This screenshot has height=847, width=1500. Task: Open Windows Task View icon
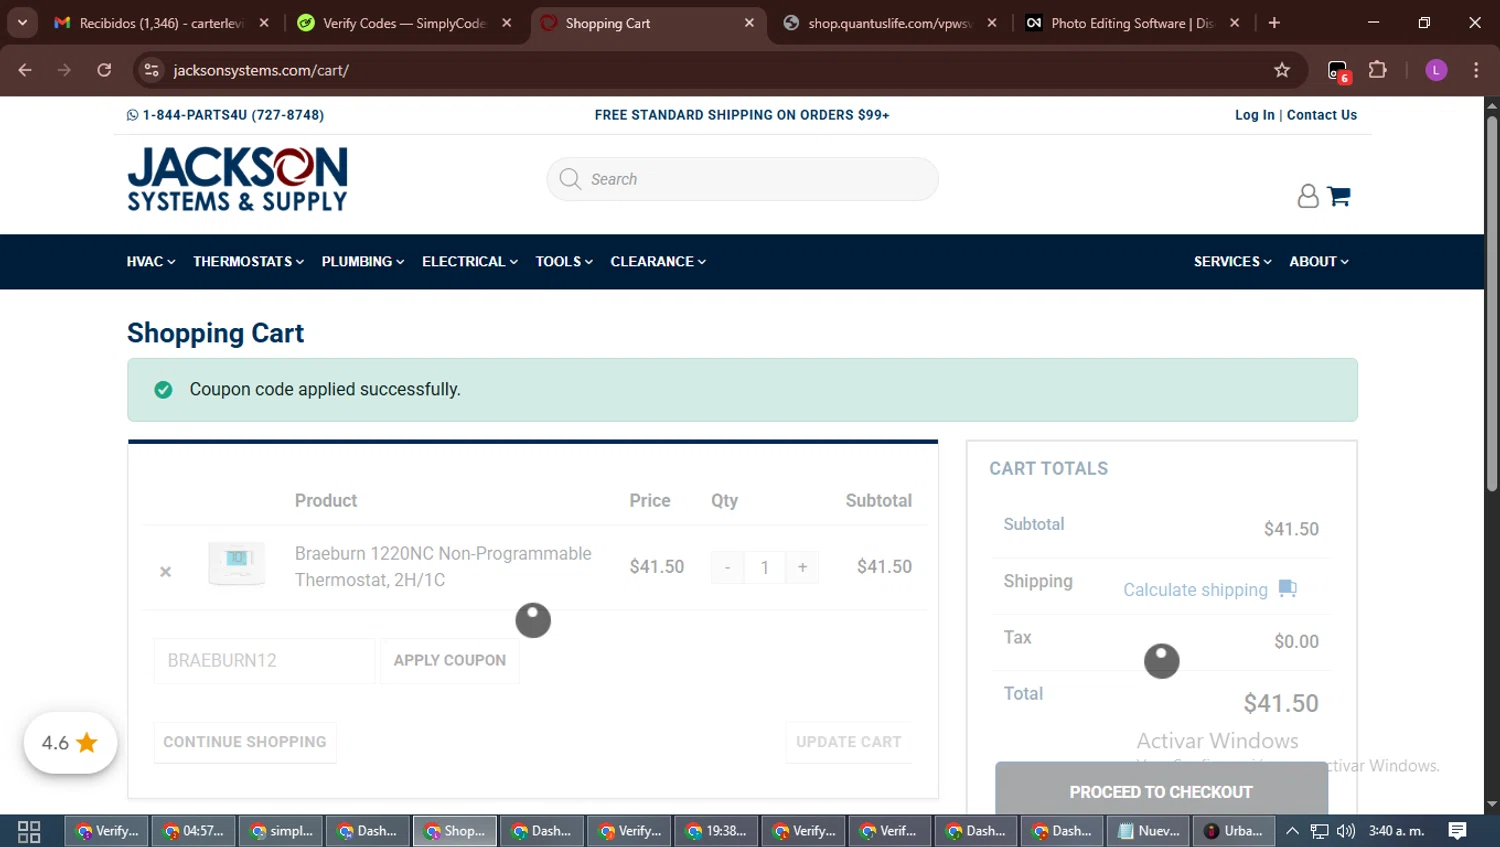pos(29,831)
